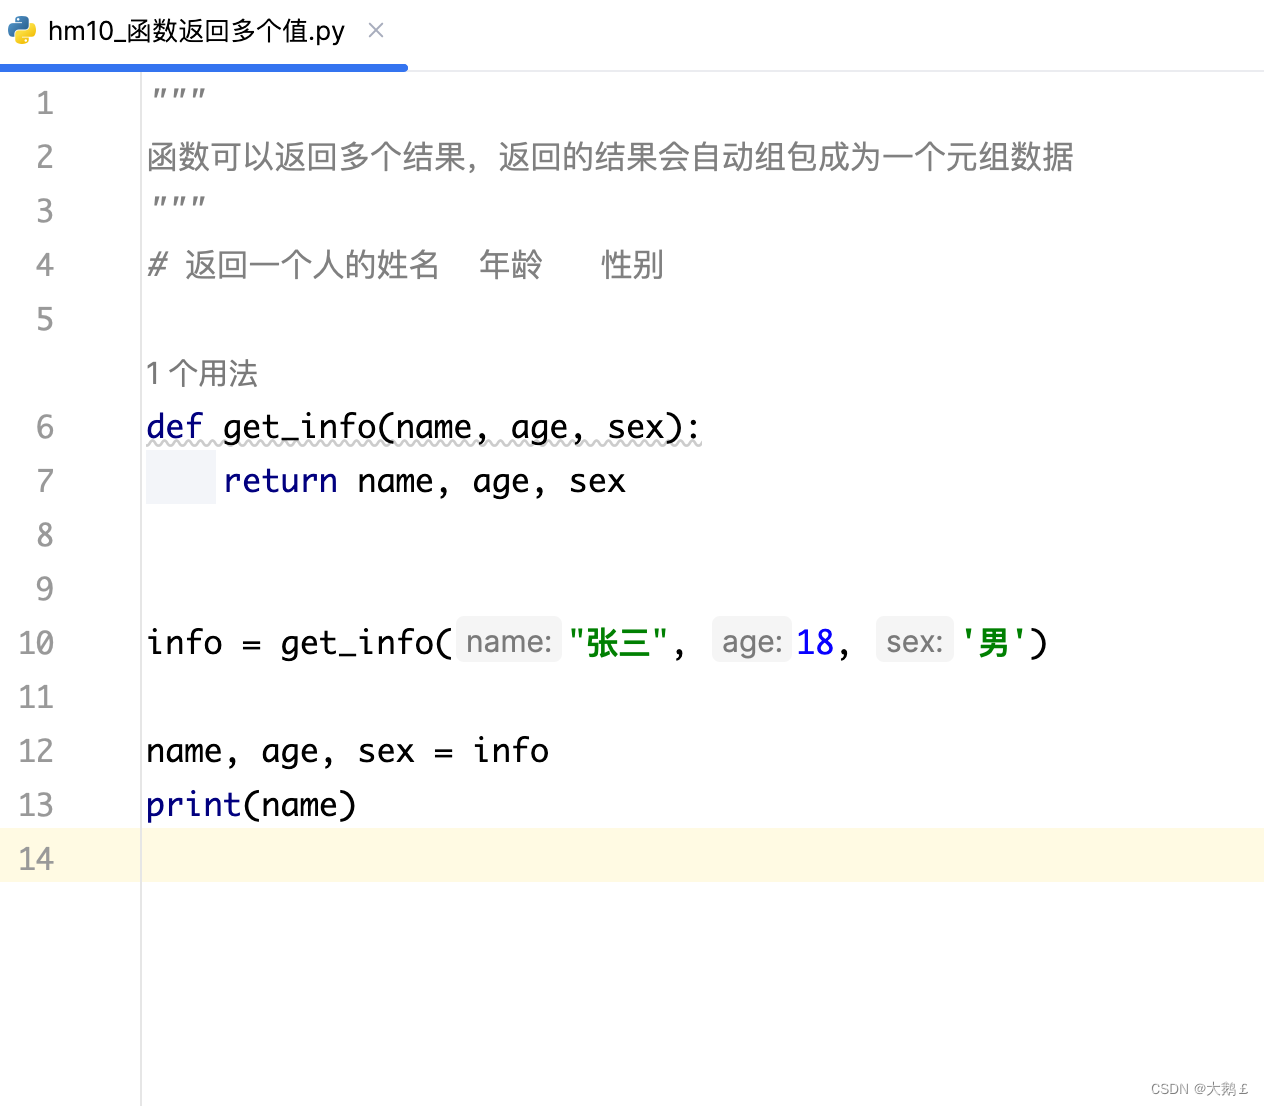Click the number 18 on line 10
Viewport: 1264px width, 1106px height.
814,641
